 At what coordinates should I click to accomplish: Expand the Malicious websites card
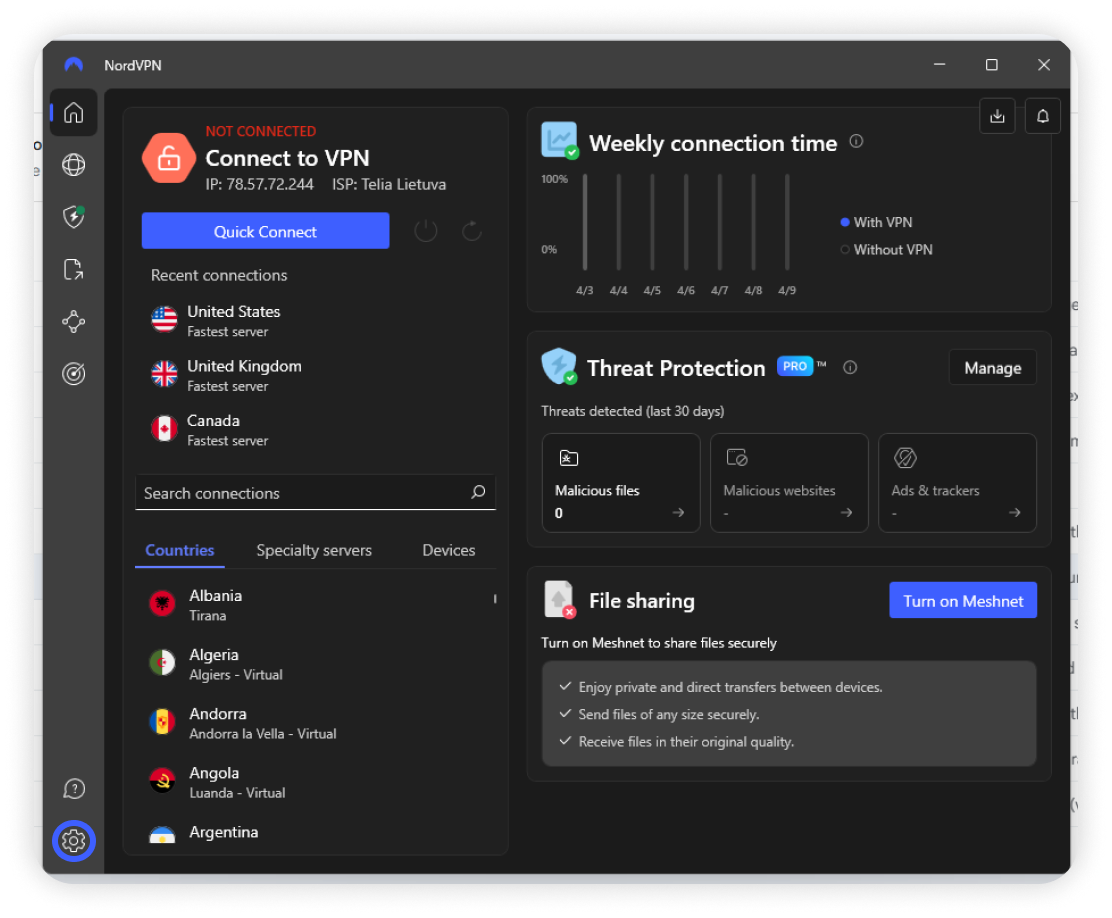tap(788, 483)
